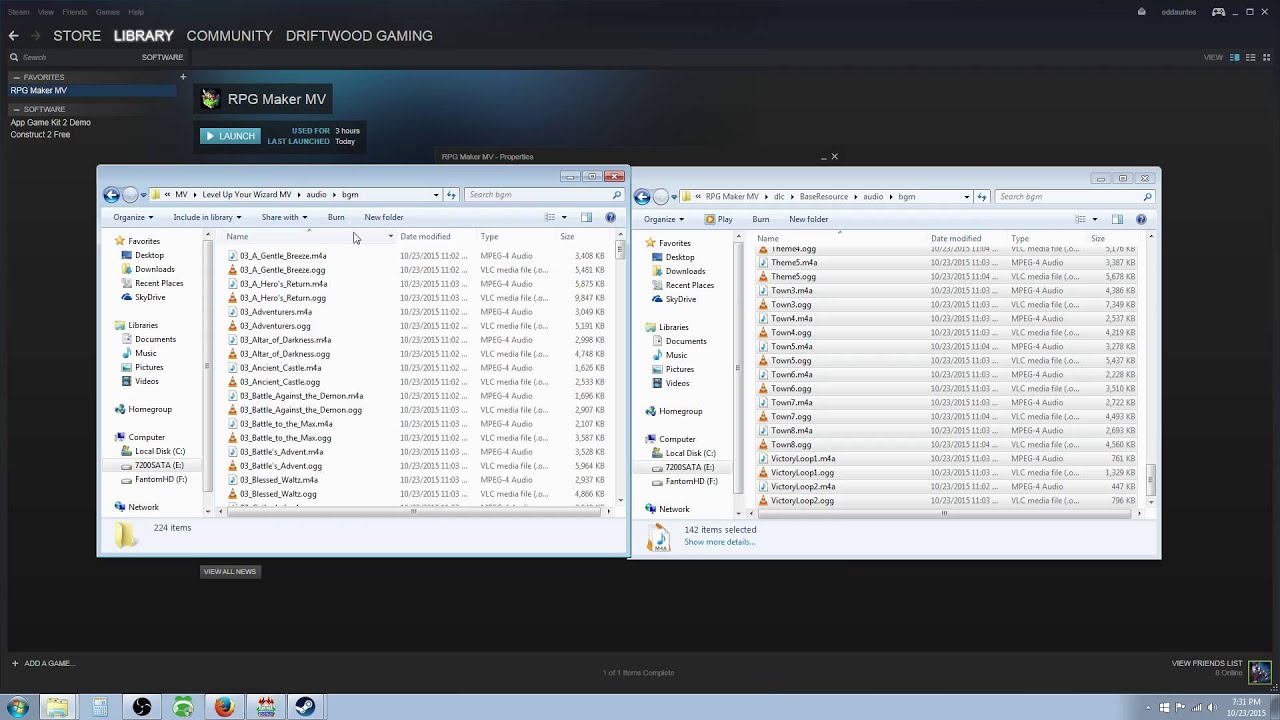Open the SOFTWARE library filter dropdown
1280x720 pixels.
(162, 57)
